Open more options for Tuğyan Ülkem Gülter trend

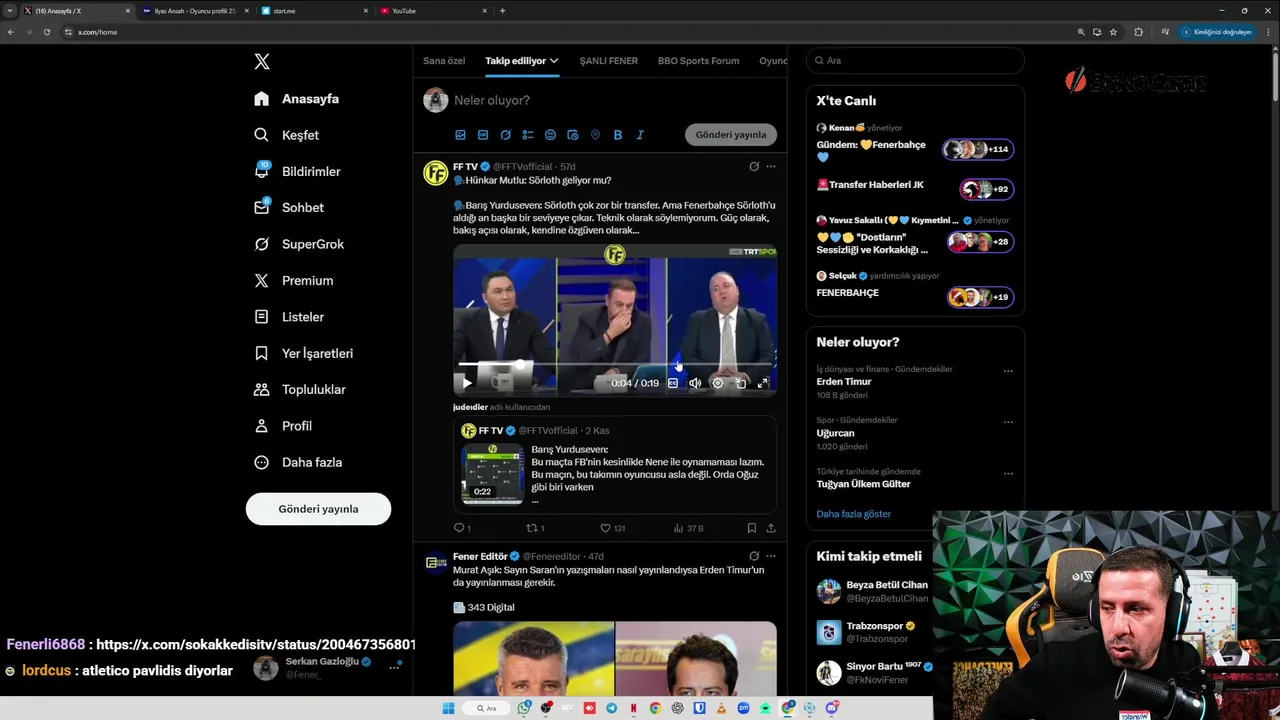coord(1008,473)
